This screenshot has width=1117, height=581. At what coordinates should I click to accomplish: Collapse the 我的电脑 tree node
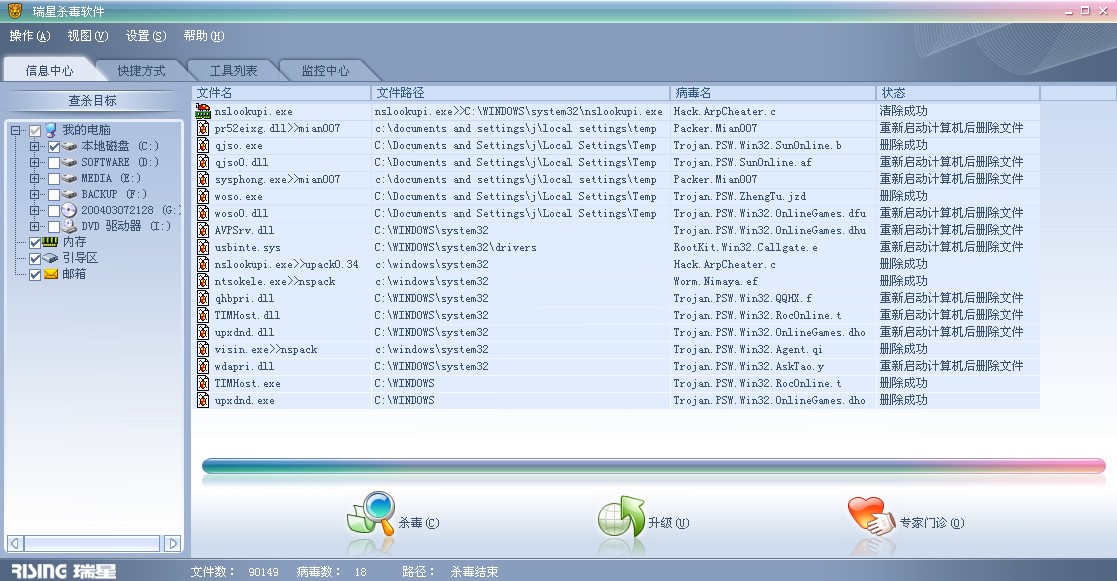tap(15, 130)
